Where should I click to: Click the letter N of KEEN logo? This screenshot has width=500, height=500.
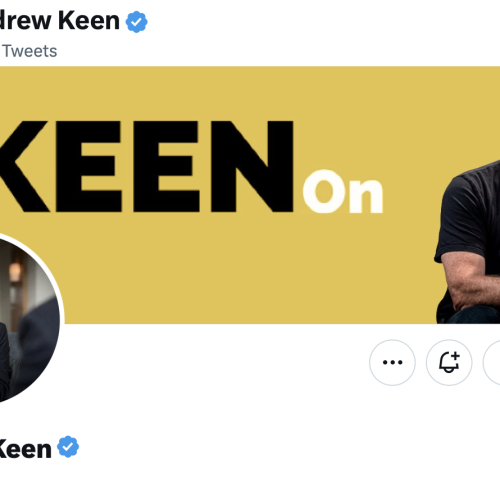[x=252, y=167]
